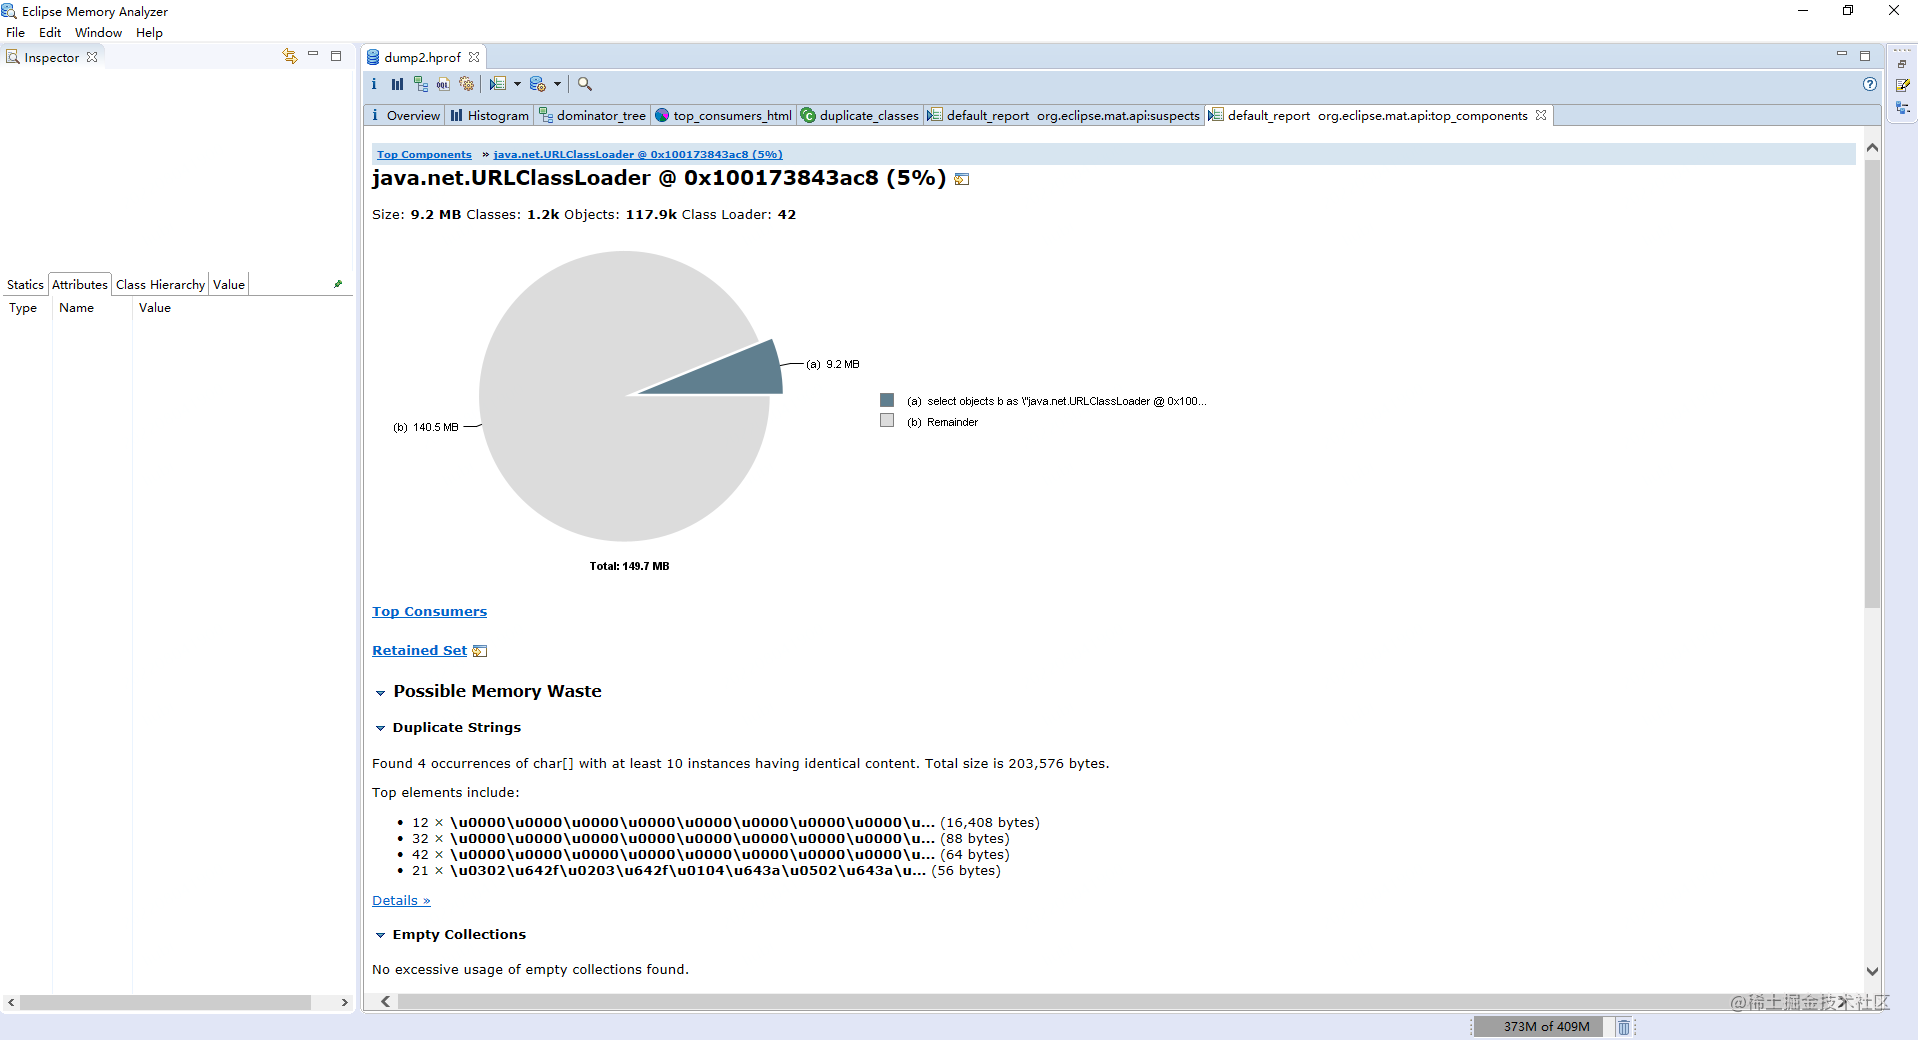Open the OQL query editor icon
Viewport: 1918px width, 1040px height.
point(443,84)
